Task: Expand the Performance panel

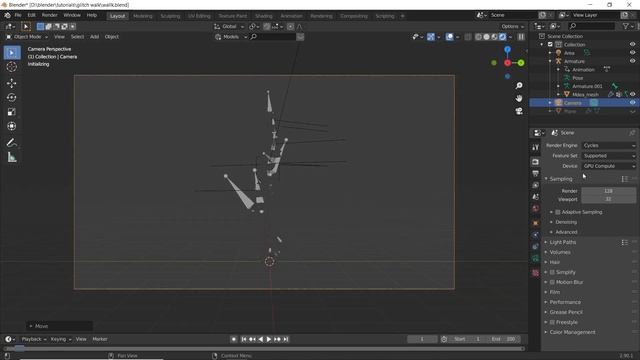Action: click(564, 302)
